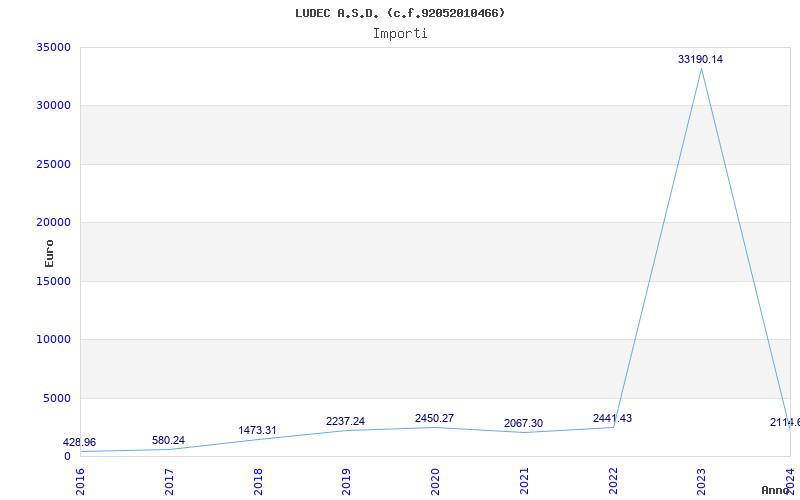
Task: Click the 35000 y-axis tick label
Action: pyautogui.click(x=53, y=47)
